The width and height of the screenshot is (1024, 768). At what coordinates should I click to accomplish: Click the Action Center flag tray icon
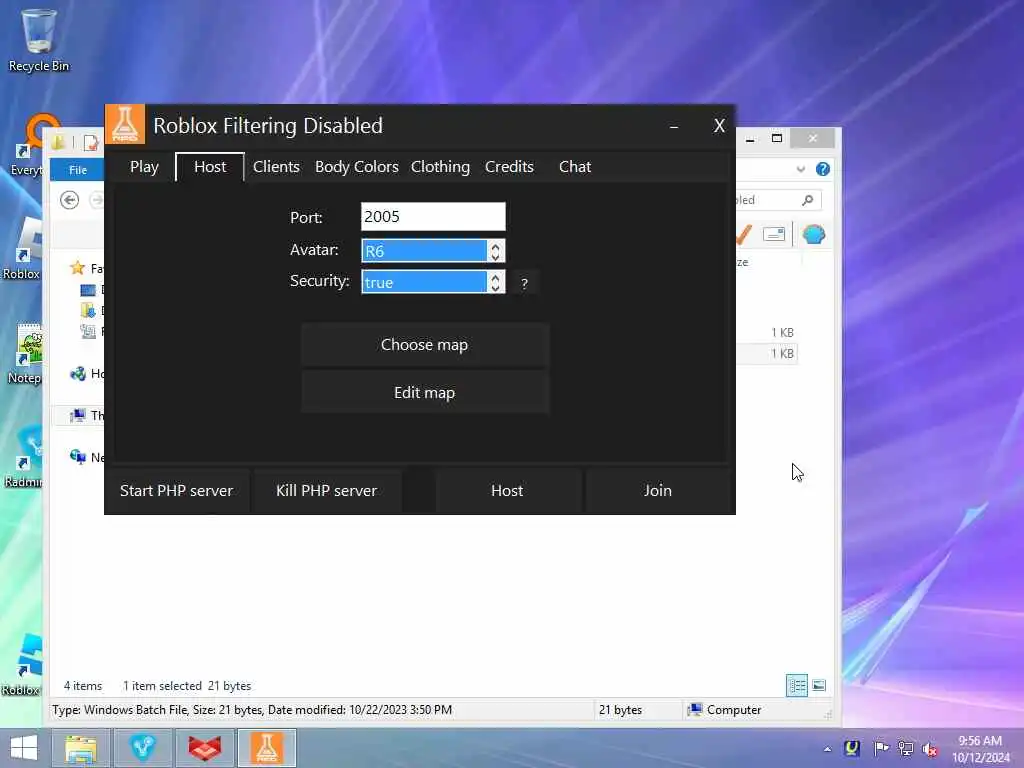(x=880, y=748)
